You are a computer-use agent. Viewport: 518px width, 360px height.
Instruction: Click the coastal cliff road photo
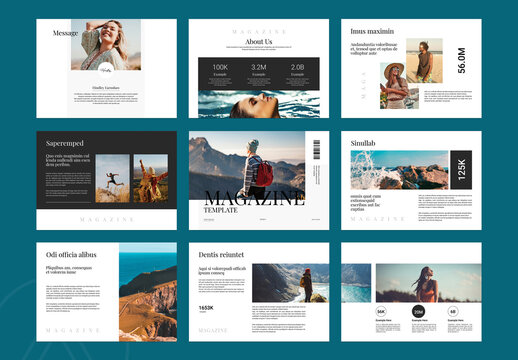(148, 292)
